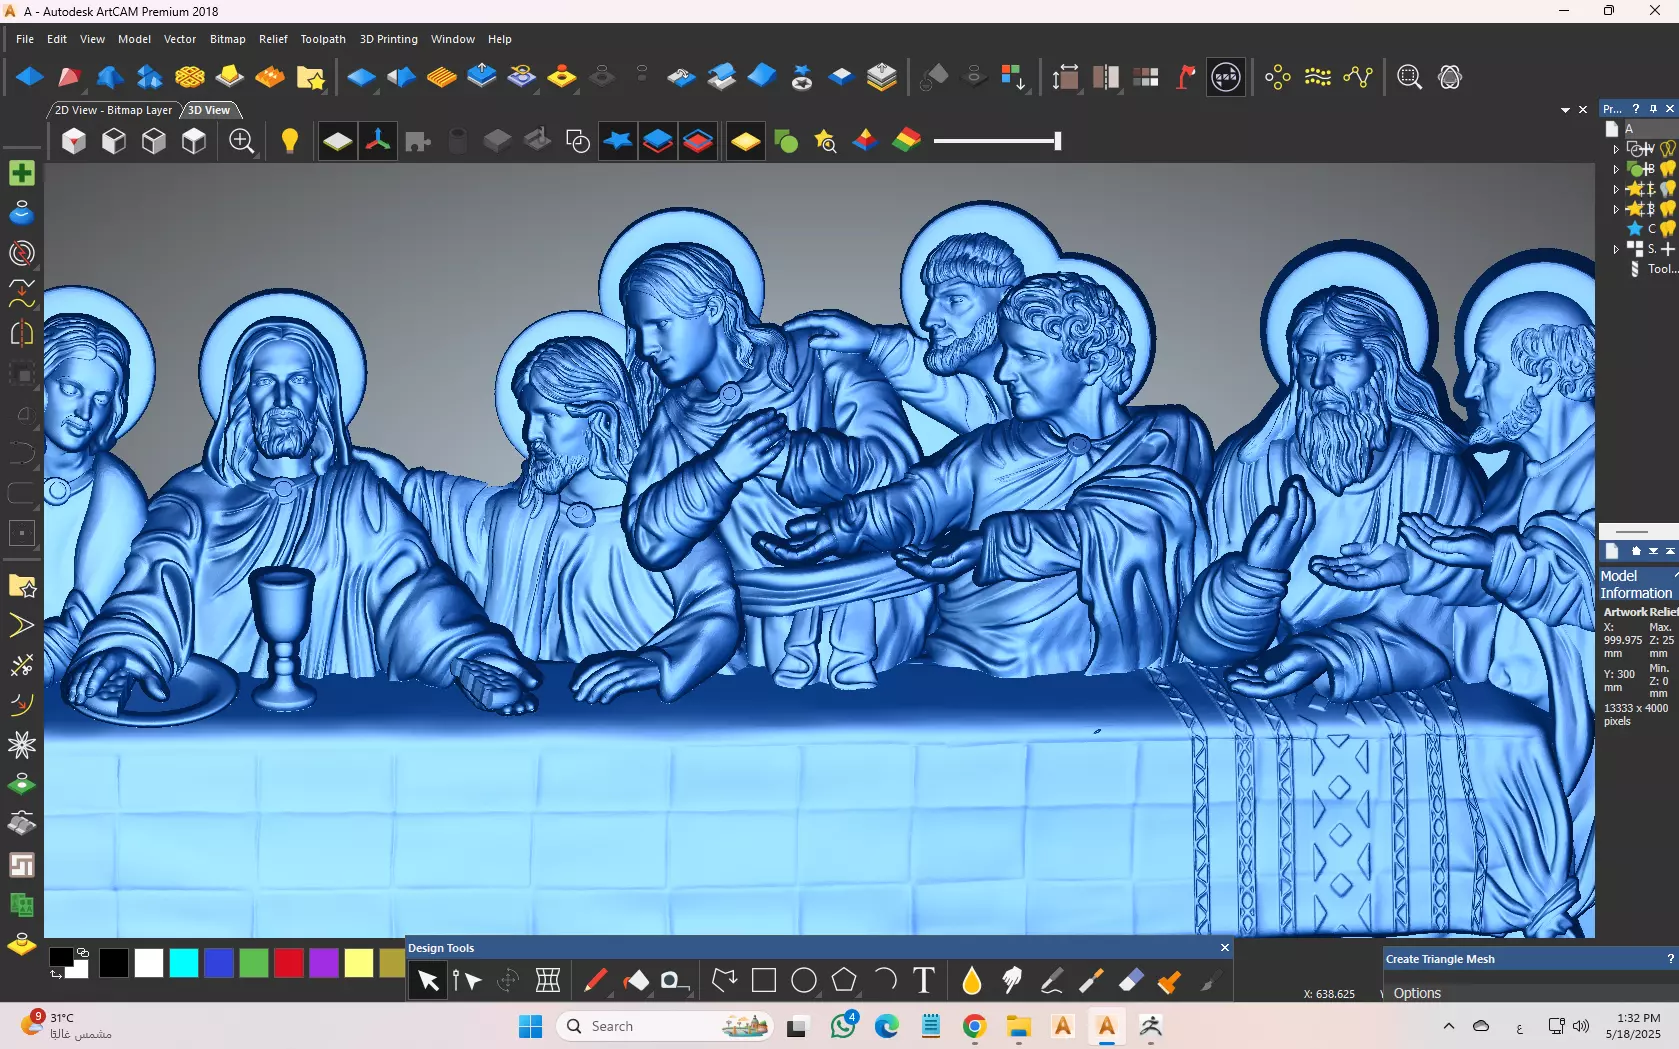This screenshot has width=1679, height=1049.
Task: Expand the Vectors tree node
Action: click(x=1616, y=149)
